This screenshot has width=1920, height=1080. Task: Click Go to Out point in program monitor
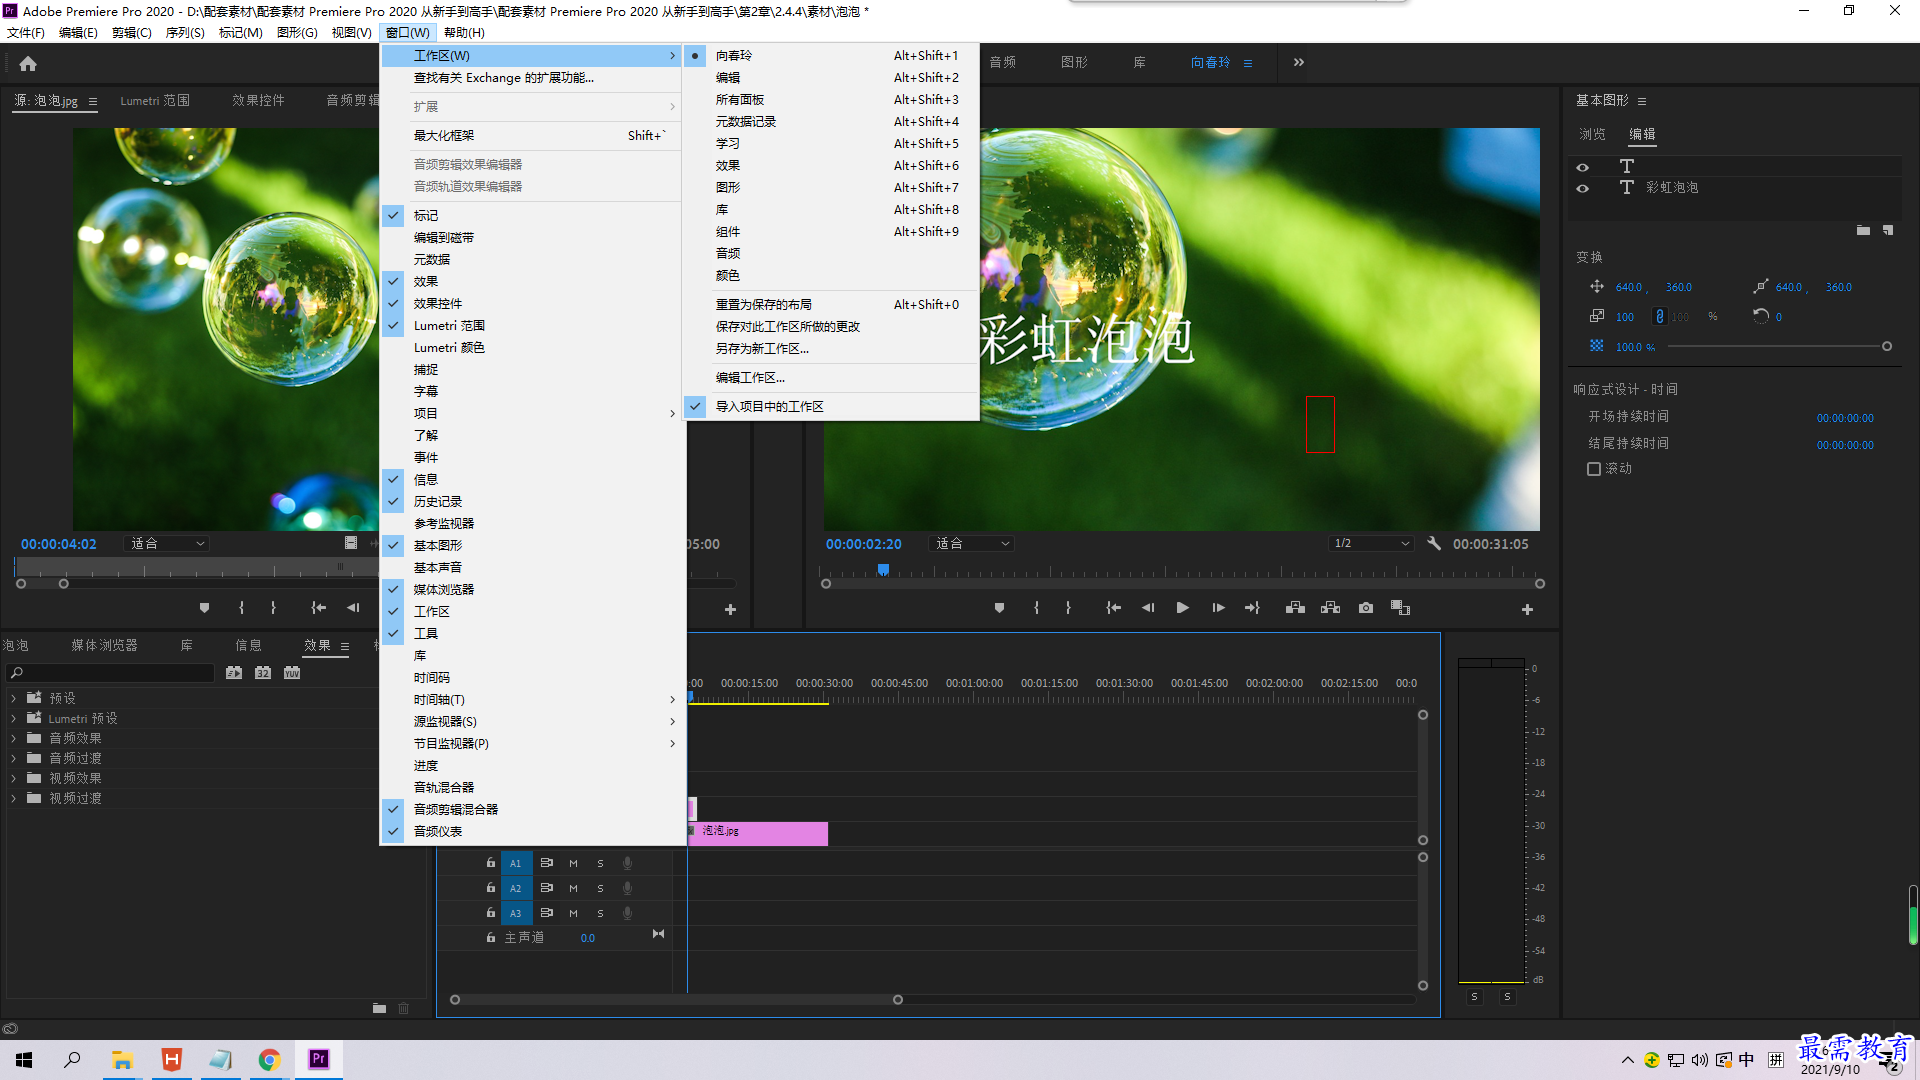click(x=1252, y=608)
